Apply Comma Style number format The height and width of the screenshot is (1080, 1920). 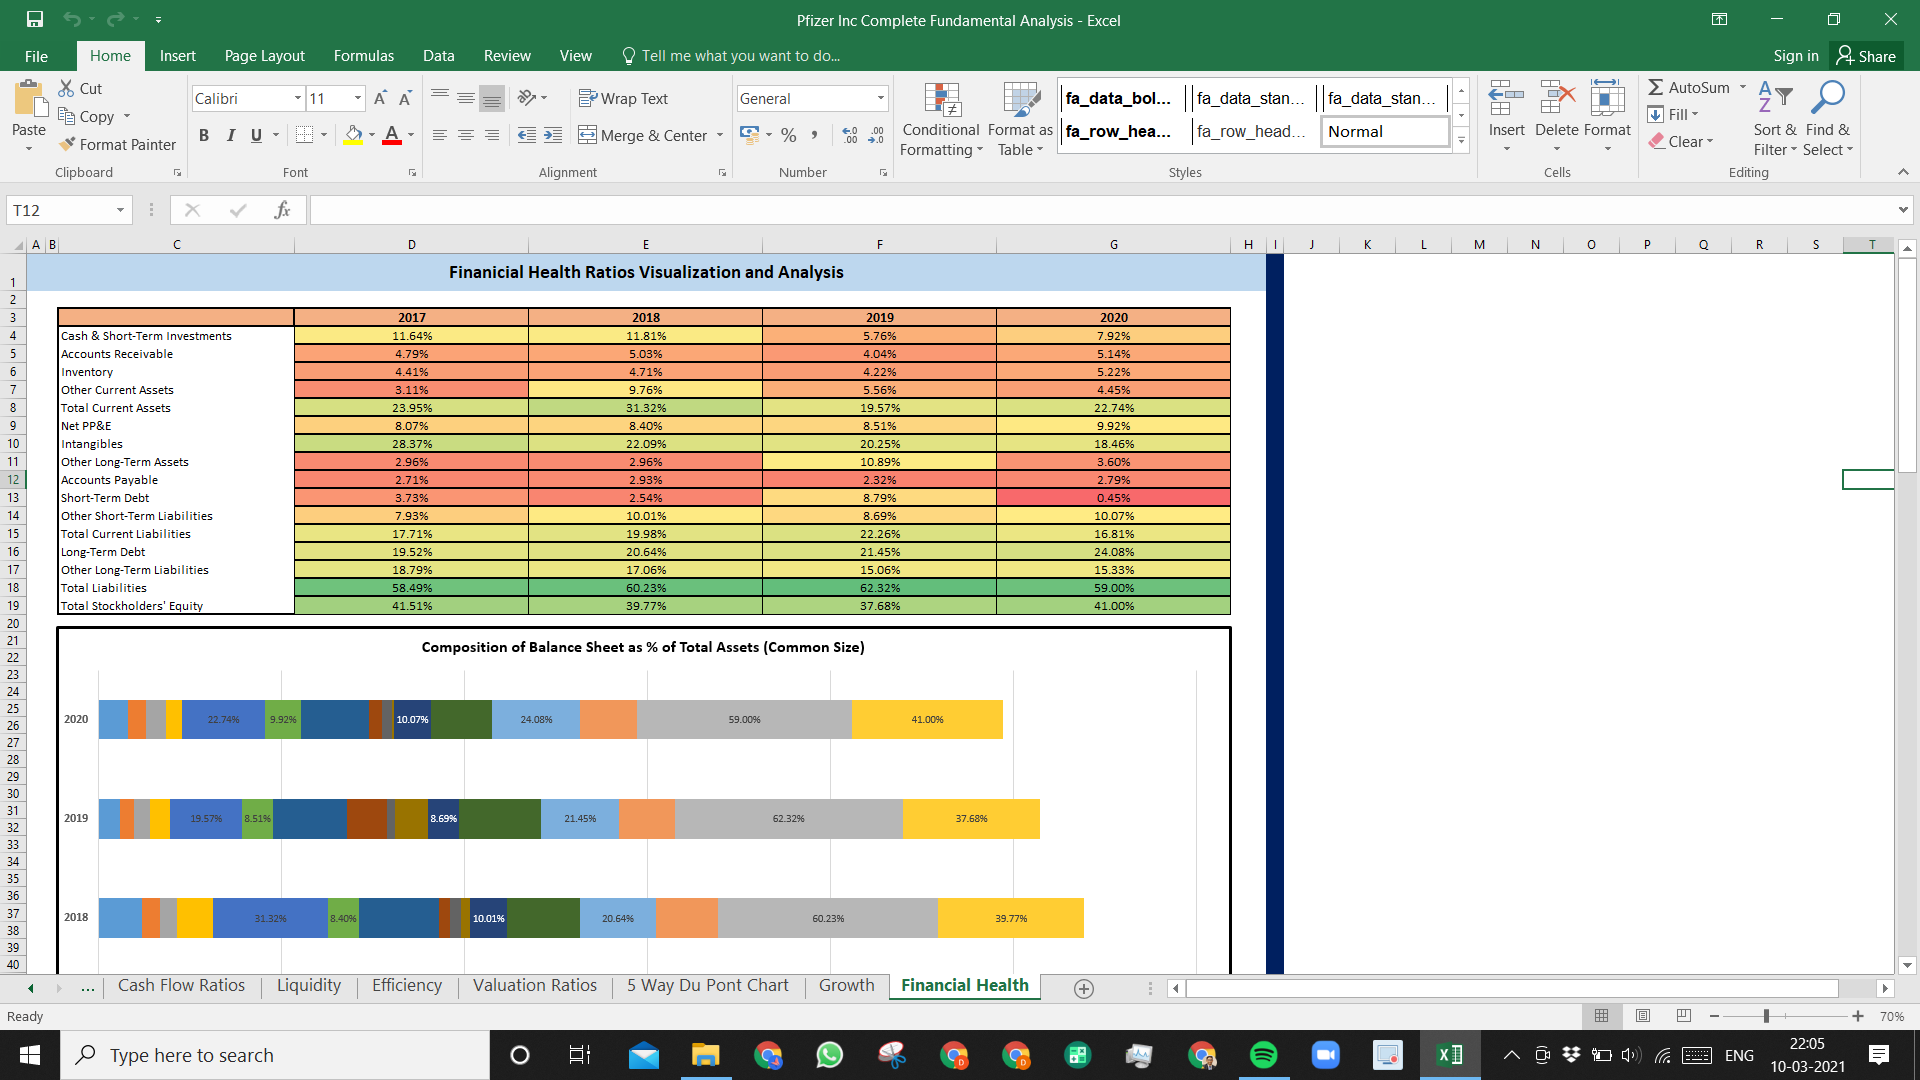point(815,135)
